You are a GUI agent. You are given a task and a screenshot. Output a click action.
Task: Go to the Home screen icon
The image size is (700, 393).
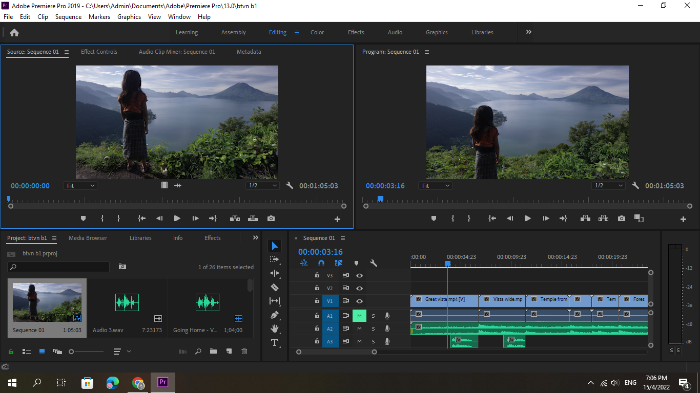(14, 33)
